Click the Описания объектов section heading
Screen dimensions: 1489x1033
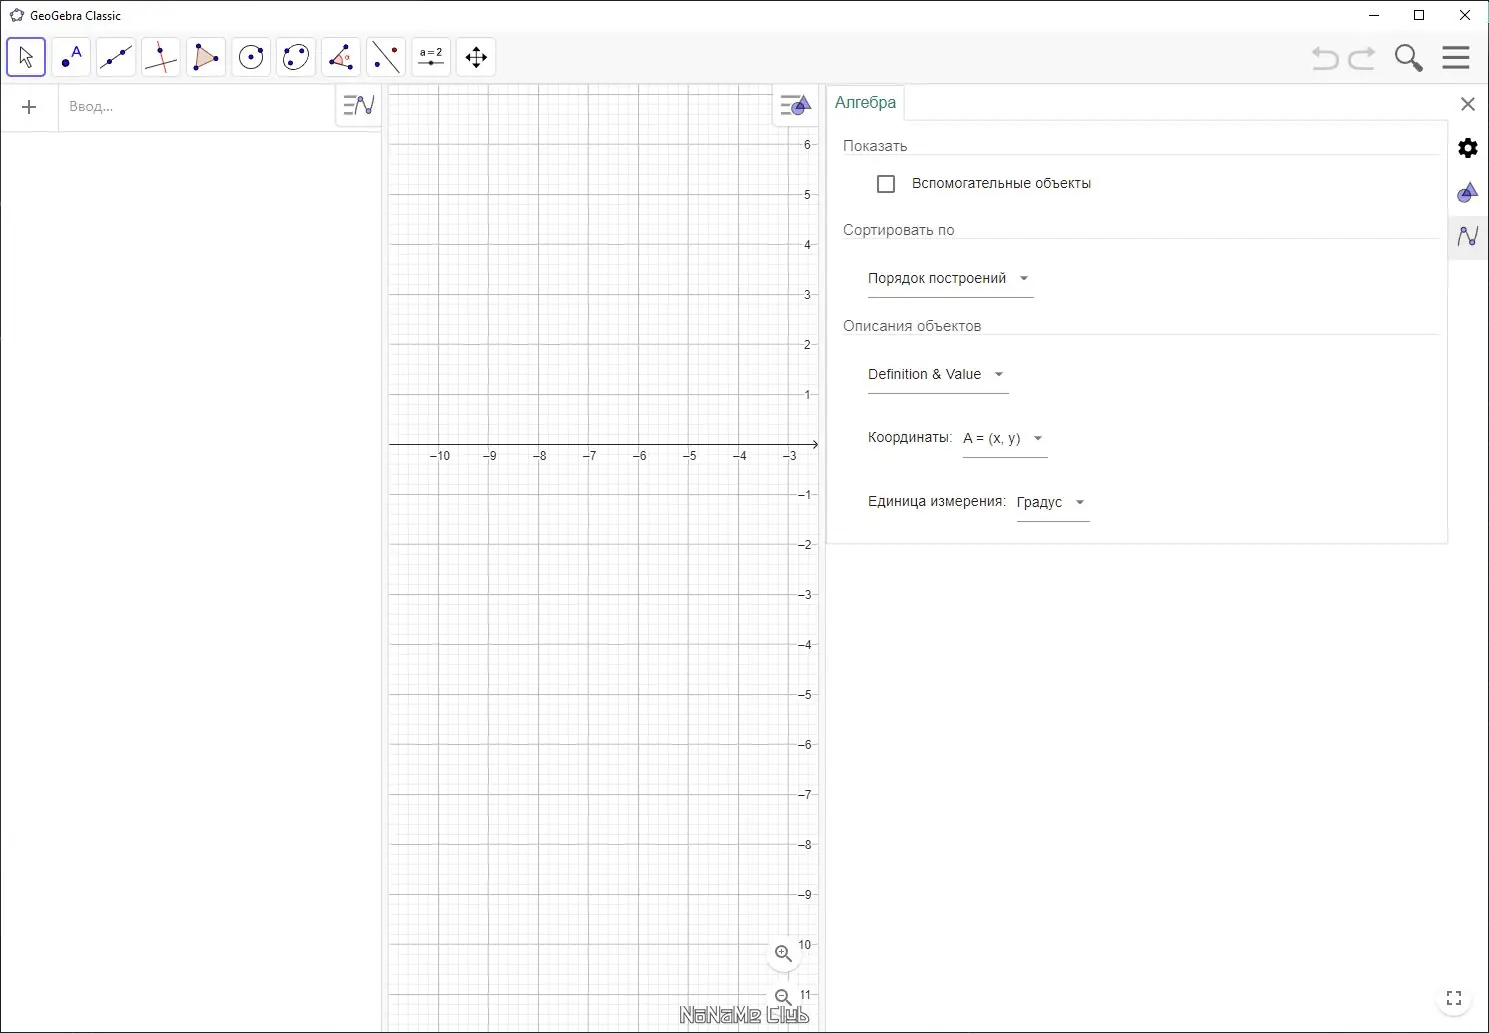[912, 326]
